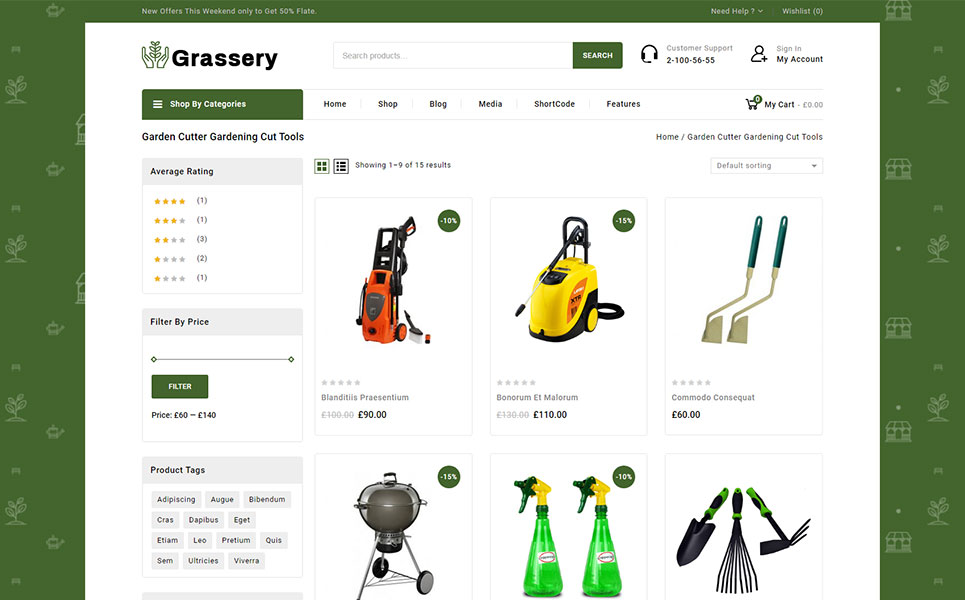965x600 pixels.
Task: Click the minimum price slider handle
Action: pos(154,359)
